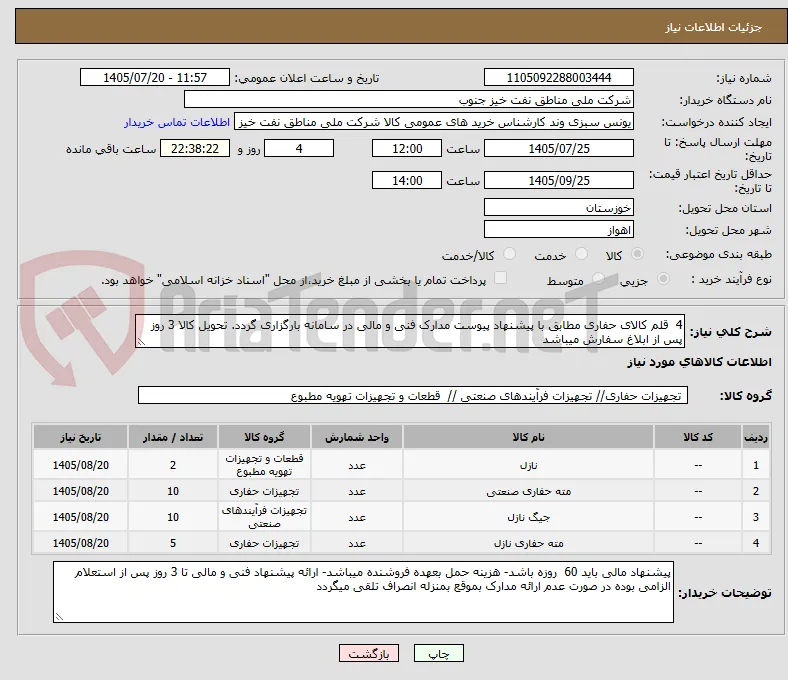The width and height of the screenshot is (788, 680).
Task: Click the شماره نیاز field 1105092288003444
Action: pos(559,77)
